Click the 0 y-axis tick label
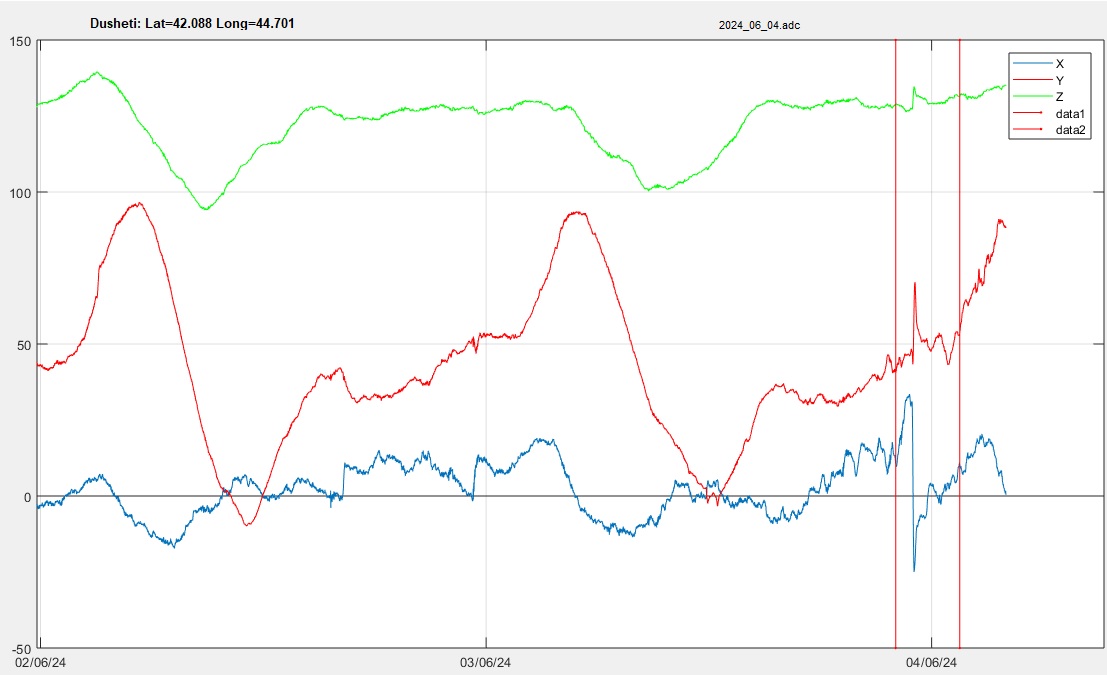 pos(27,497)
